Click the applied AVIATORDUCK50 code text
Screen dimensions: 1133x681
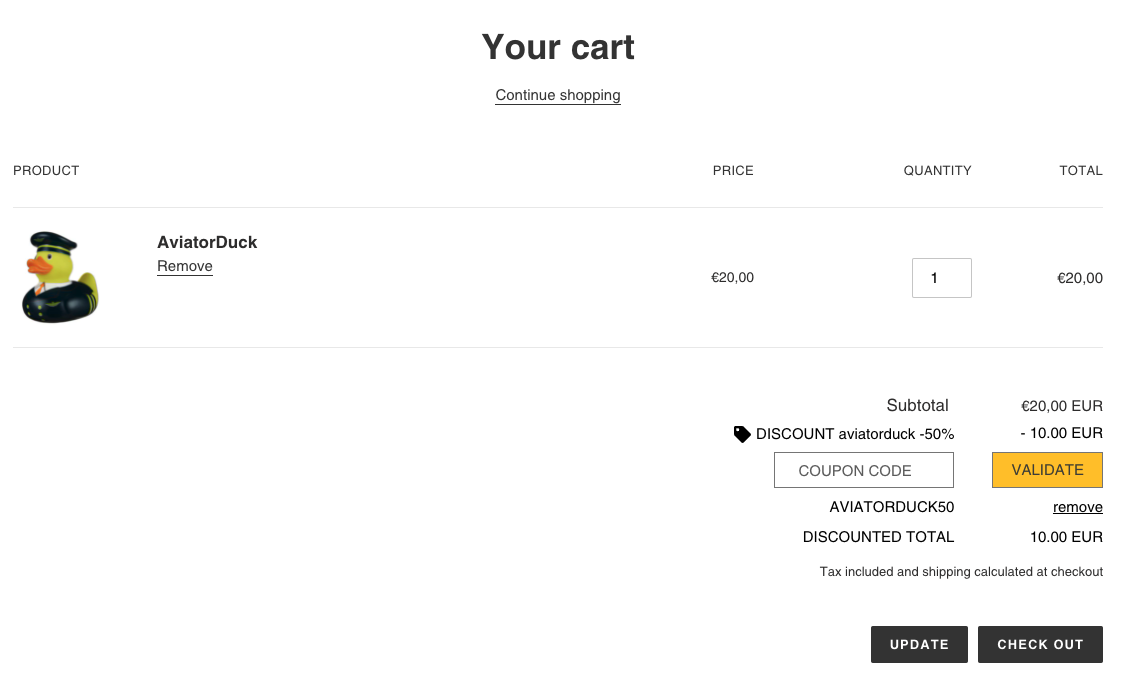(891, 507)
